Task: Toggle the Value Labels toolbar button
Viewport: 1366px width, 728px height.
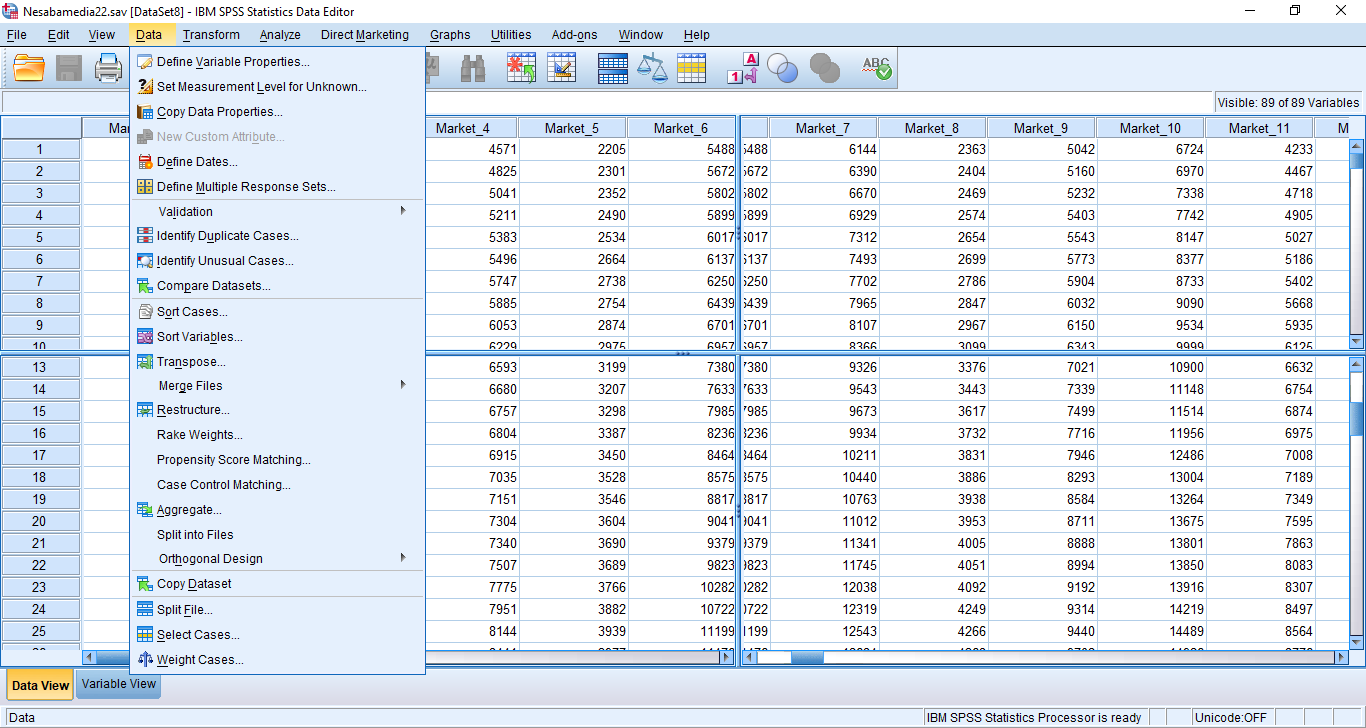Action: pos(742,68)
